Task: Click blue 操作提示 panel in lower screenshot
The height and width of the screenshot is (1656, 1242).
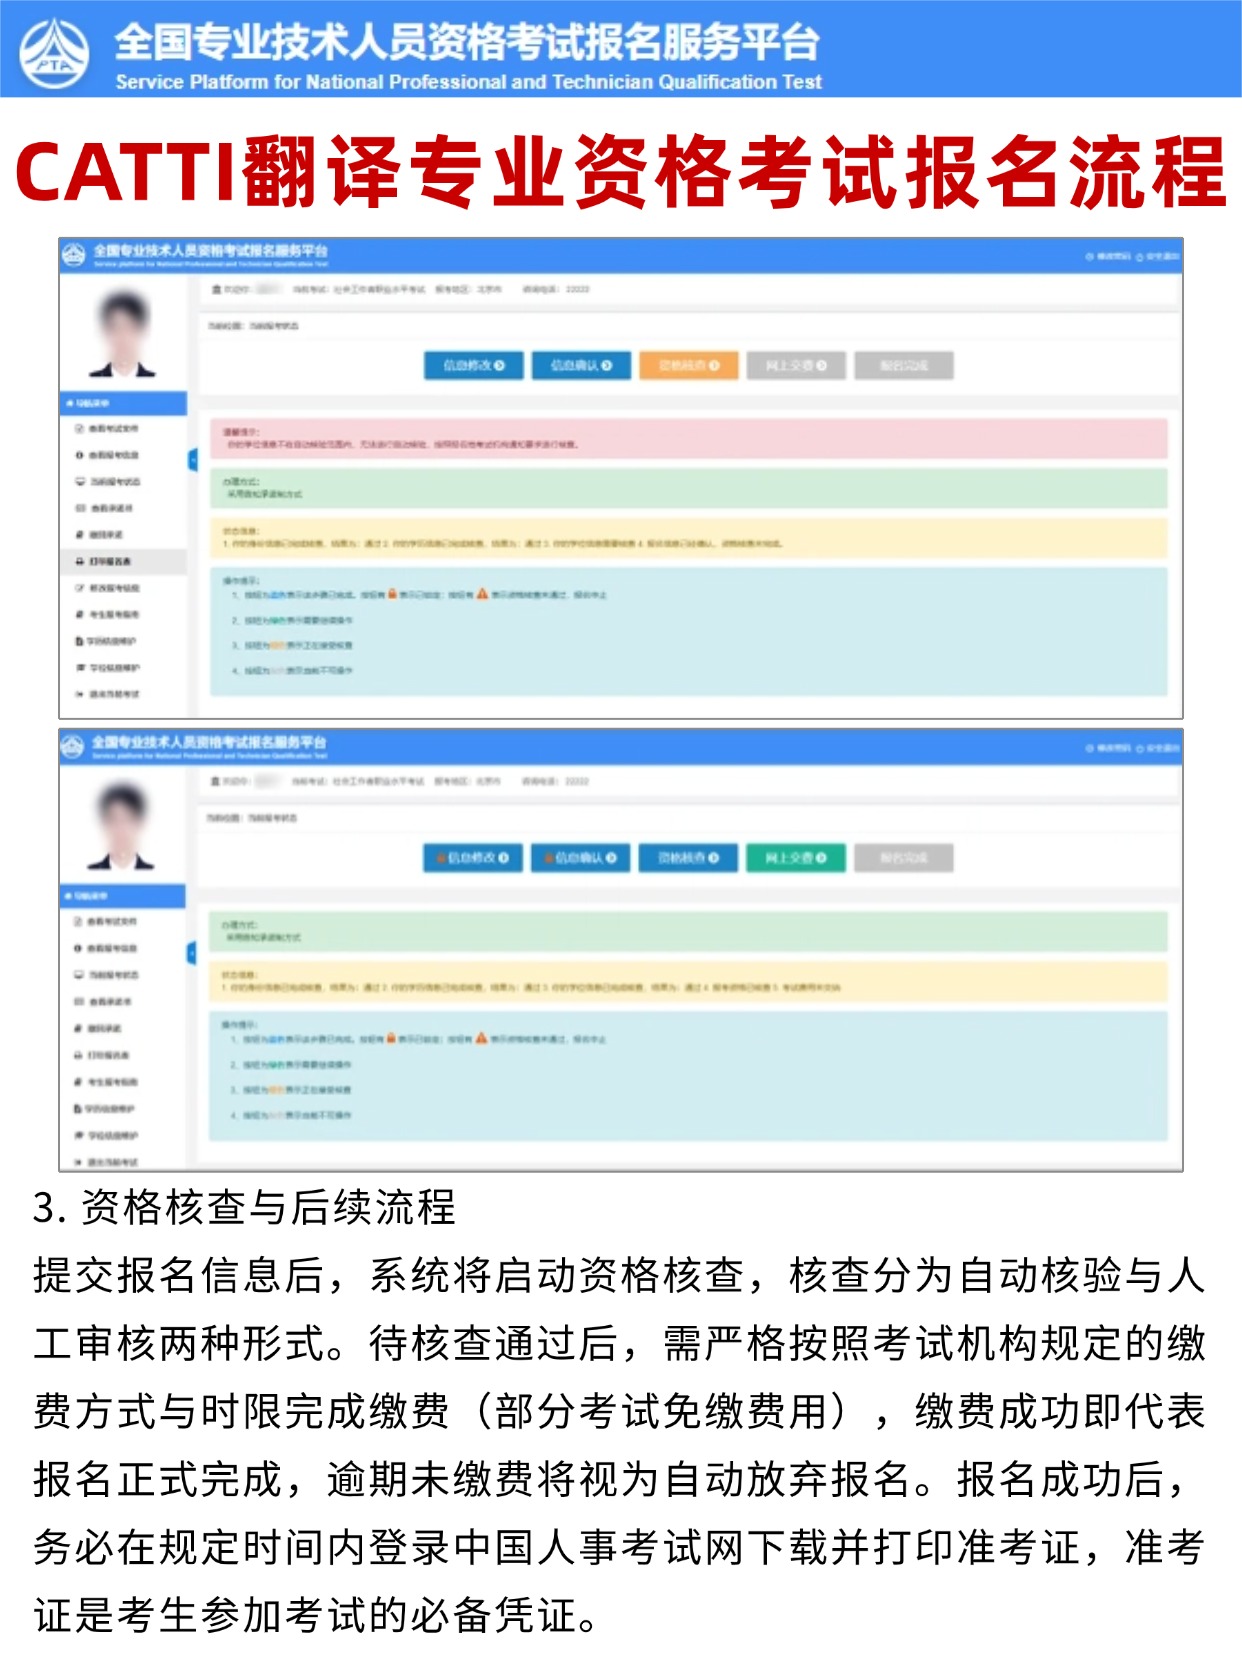Action: point(688,1075)
